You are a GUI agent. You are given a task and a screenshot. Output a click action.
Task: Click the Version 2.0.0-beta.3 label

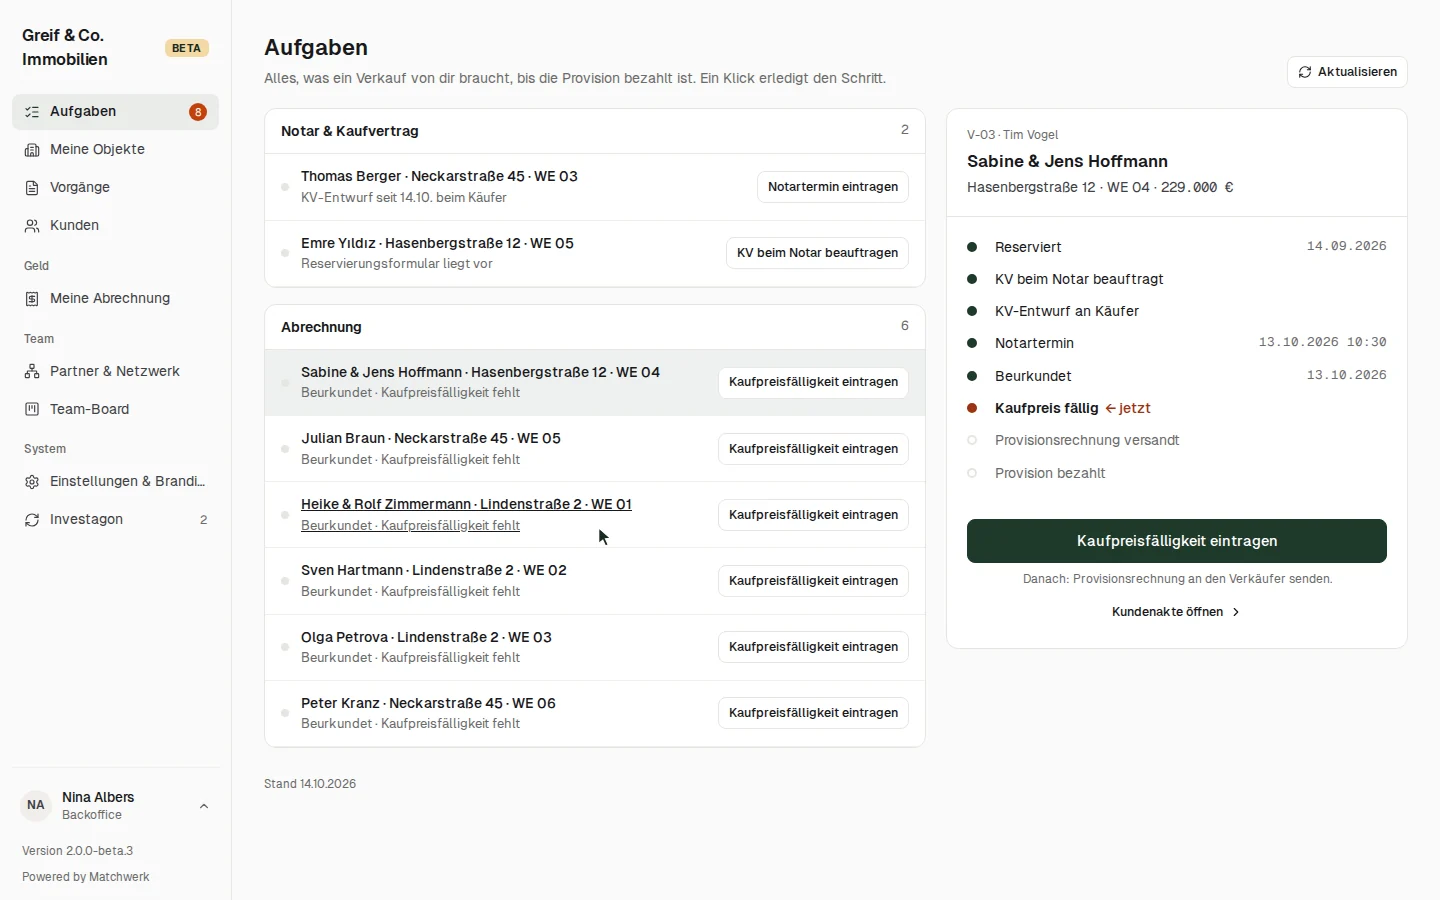click(77, 851)
